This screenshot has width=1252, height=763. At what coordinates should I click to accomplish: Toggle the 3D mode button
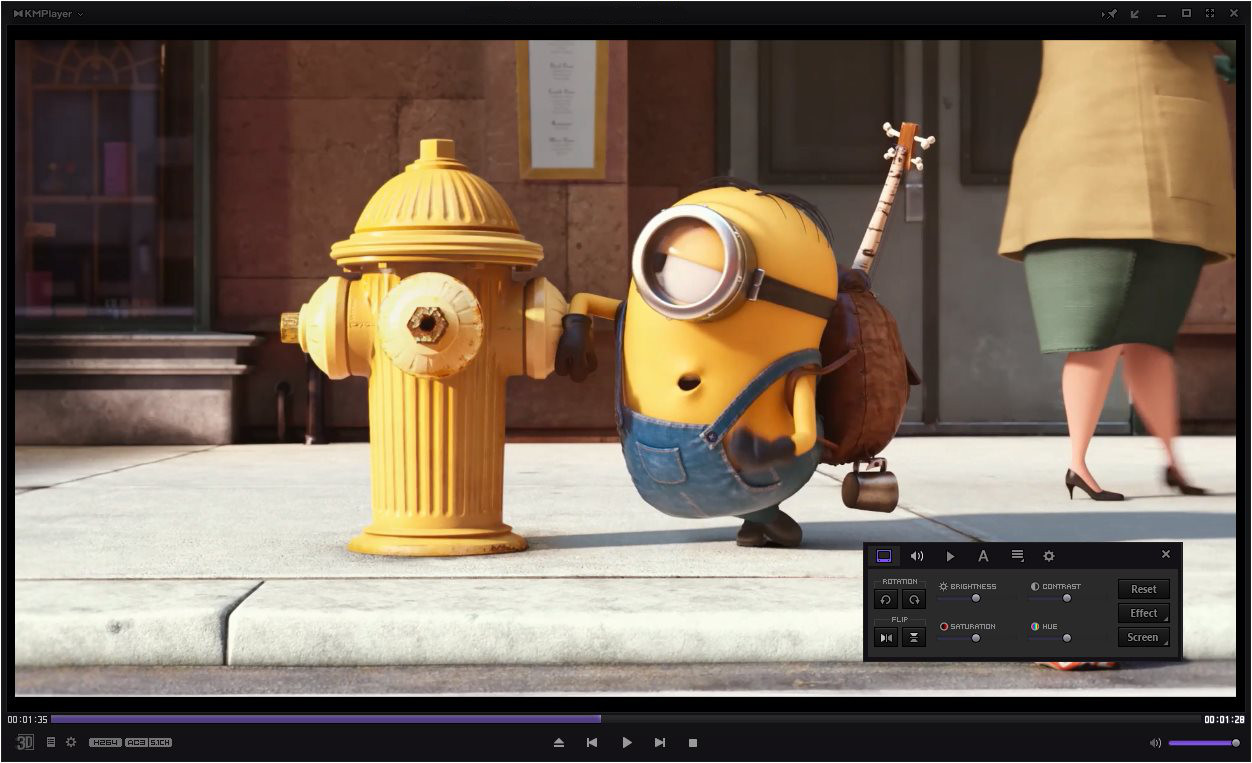(x=25, y=742)
